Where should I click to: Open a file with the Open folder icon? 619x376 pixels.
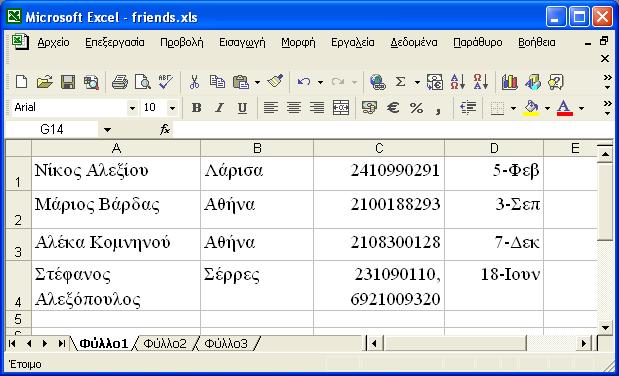click(x=45, y=82)
